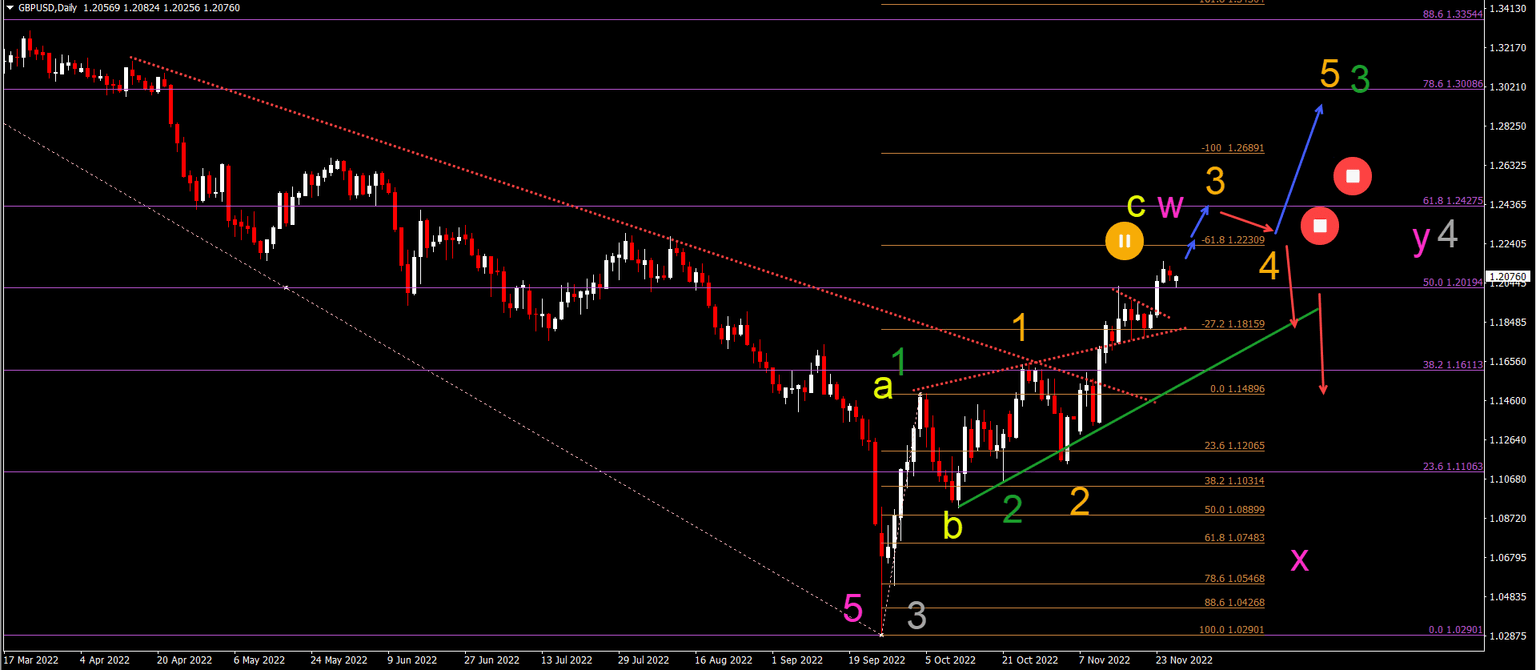
Task: Select the magenta w wave label
Action: 1170,207
